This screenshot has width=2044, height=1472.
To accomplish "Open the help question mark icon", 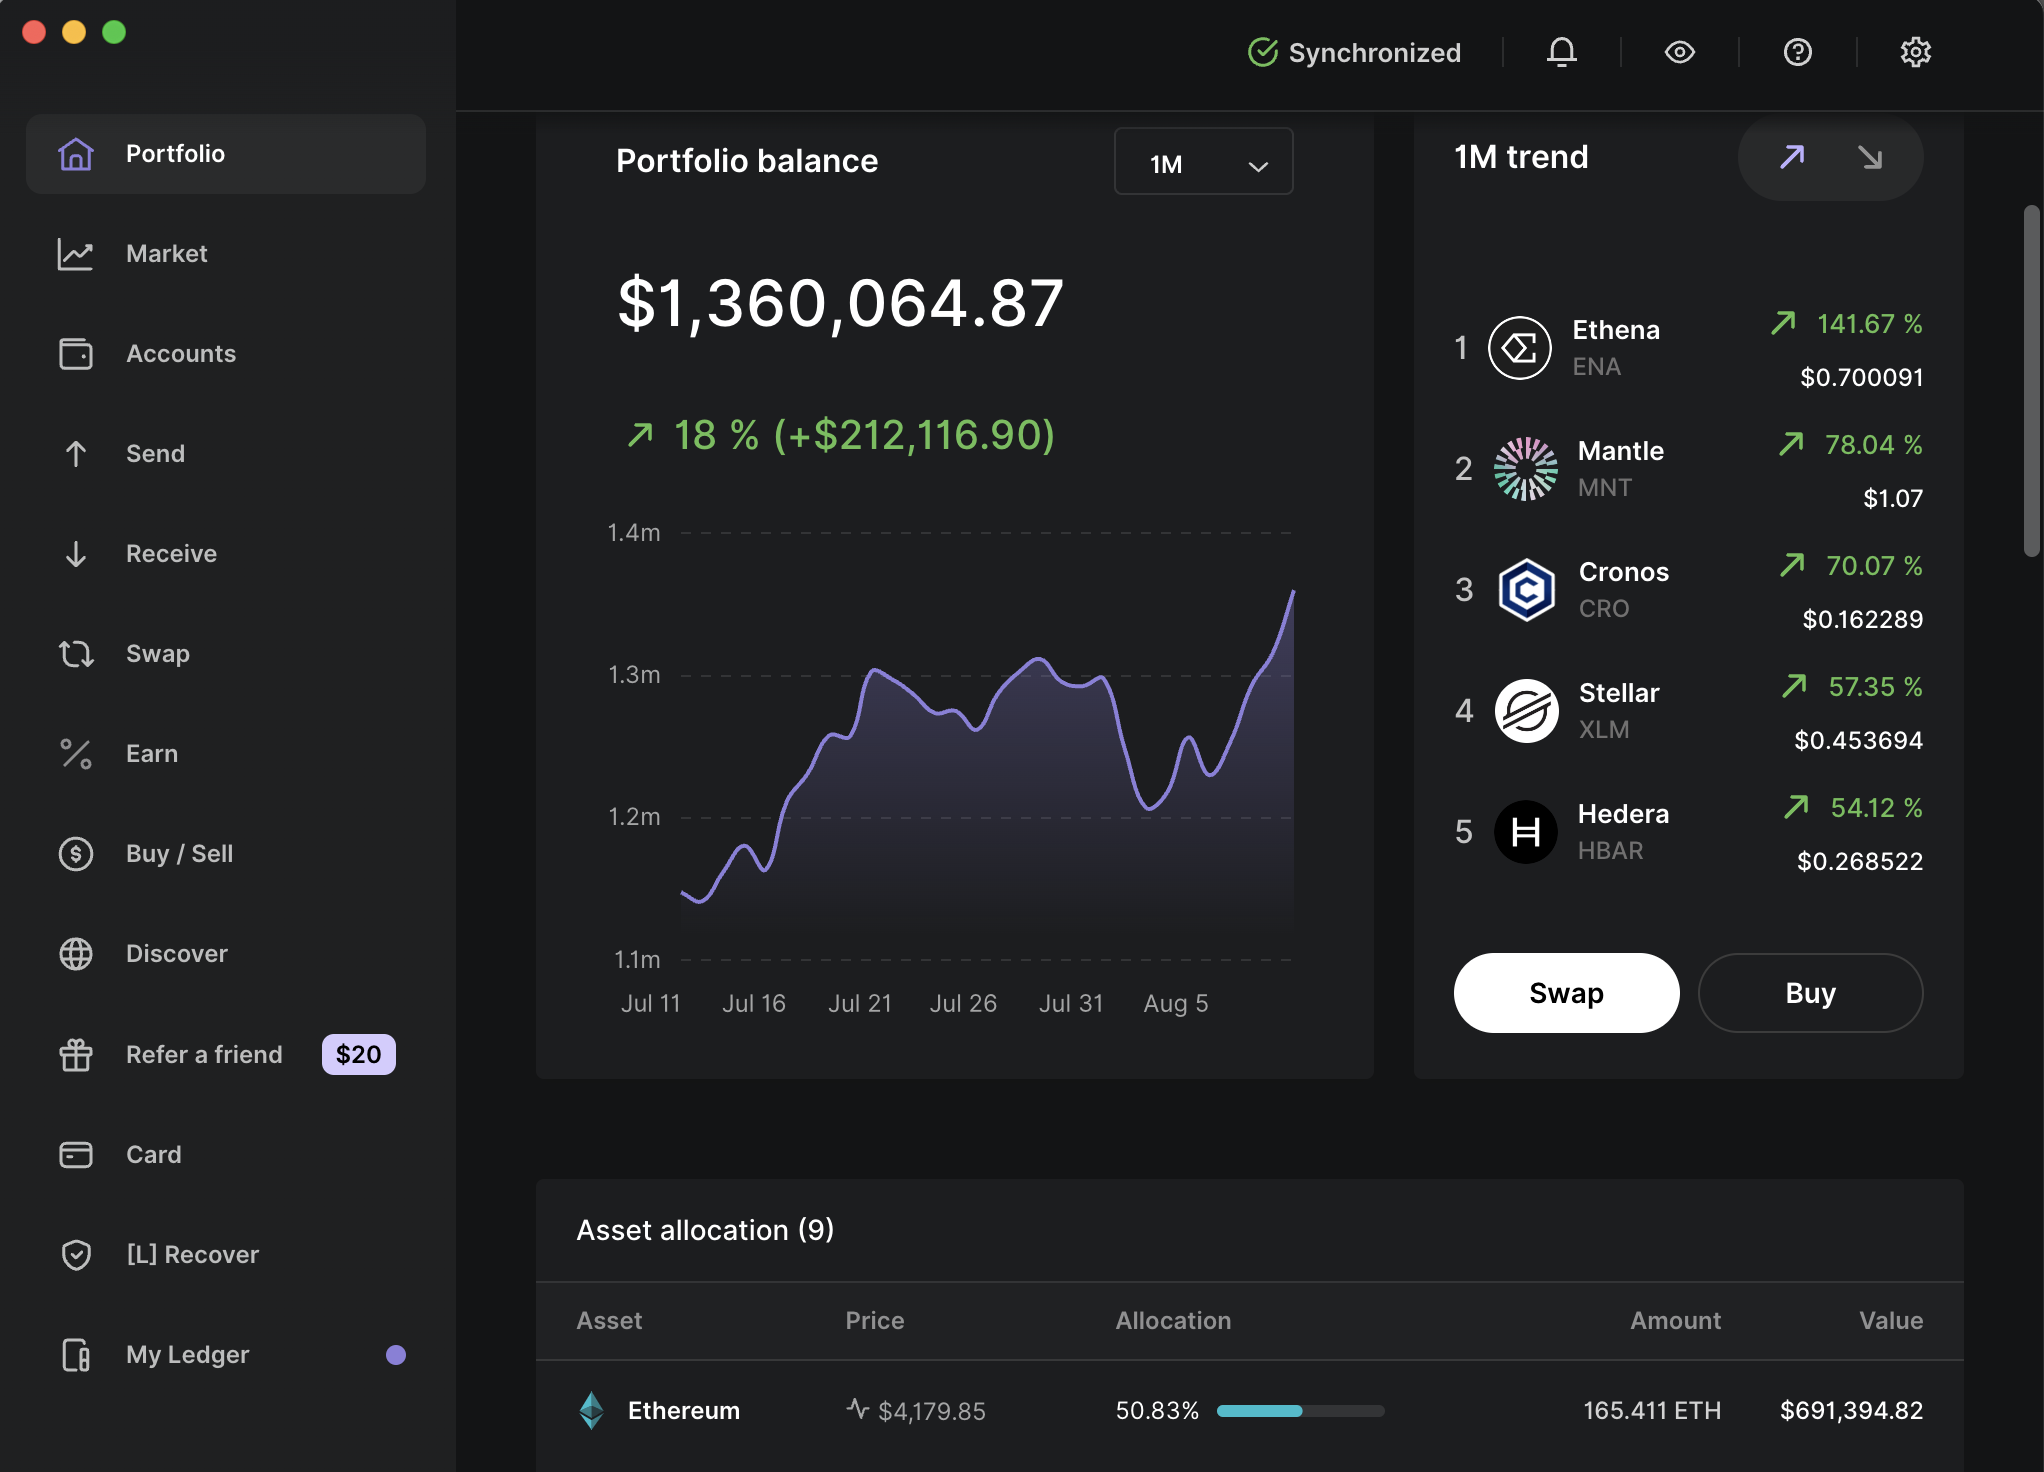I will [1798, 52].
